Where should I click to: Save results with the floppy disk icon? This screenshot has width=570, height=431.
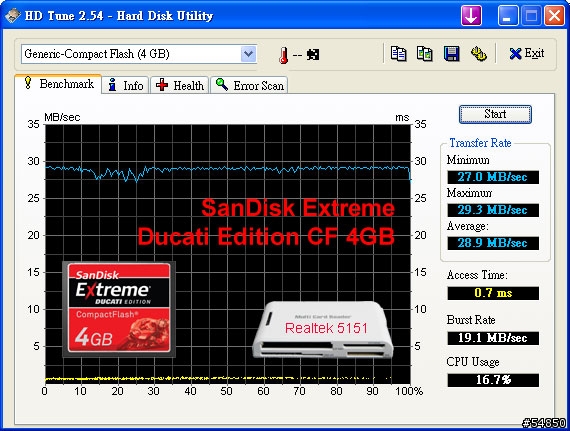(451, 54)
